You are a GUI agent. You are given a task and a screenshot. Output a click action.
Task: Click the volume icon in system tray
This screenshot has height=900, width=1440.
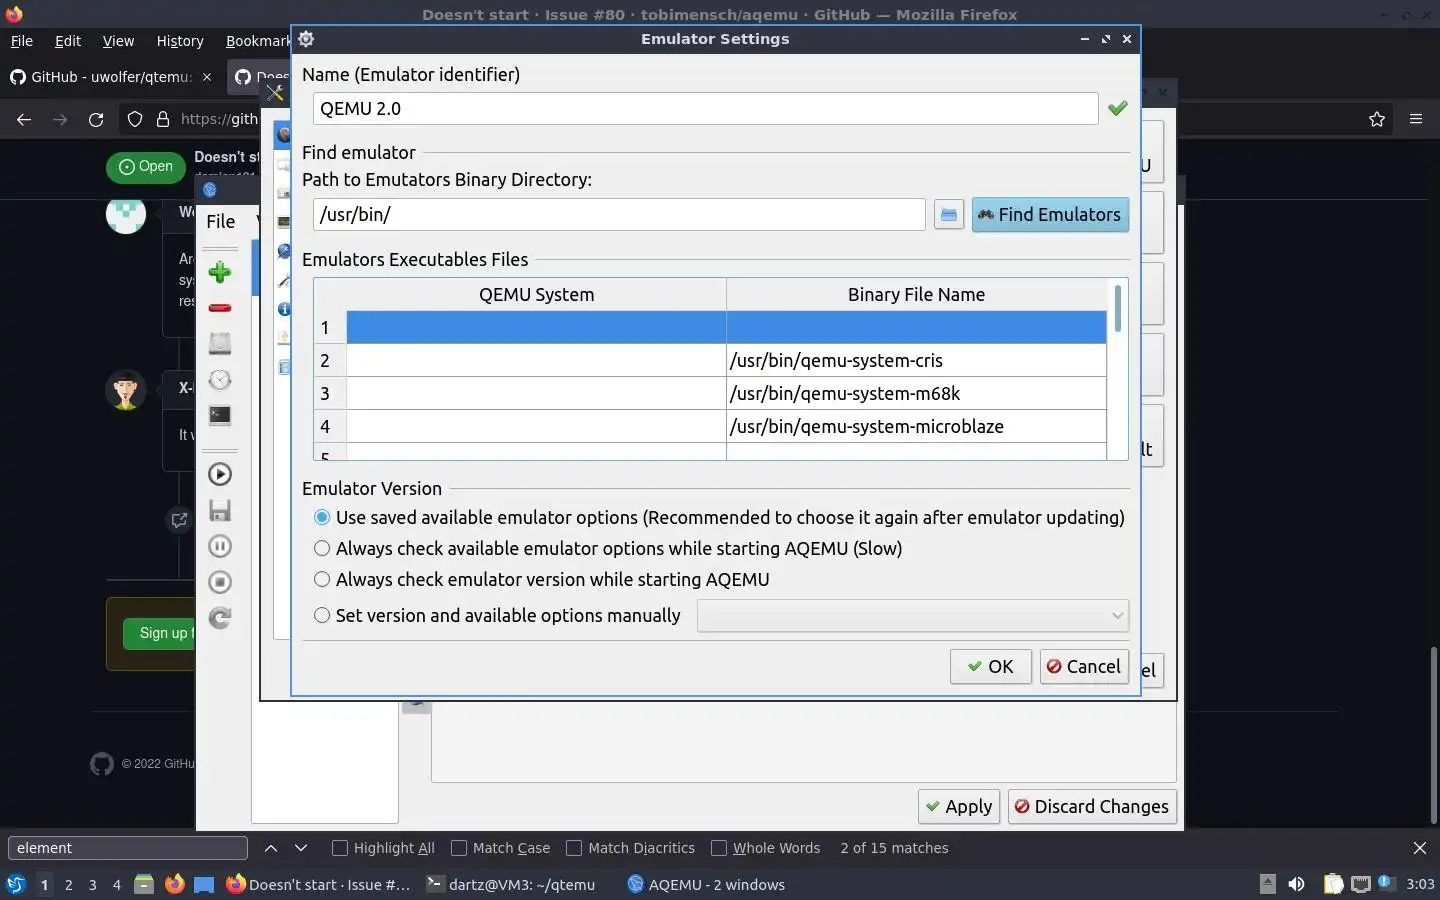1297,884
